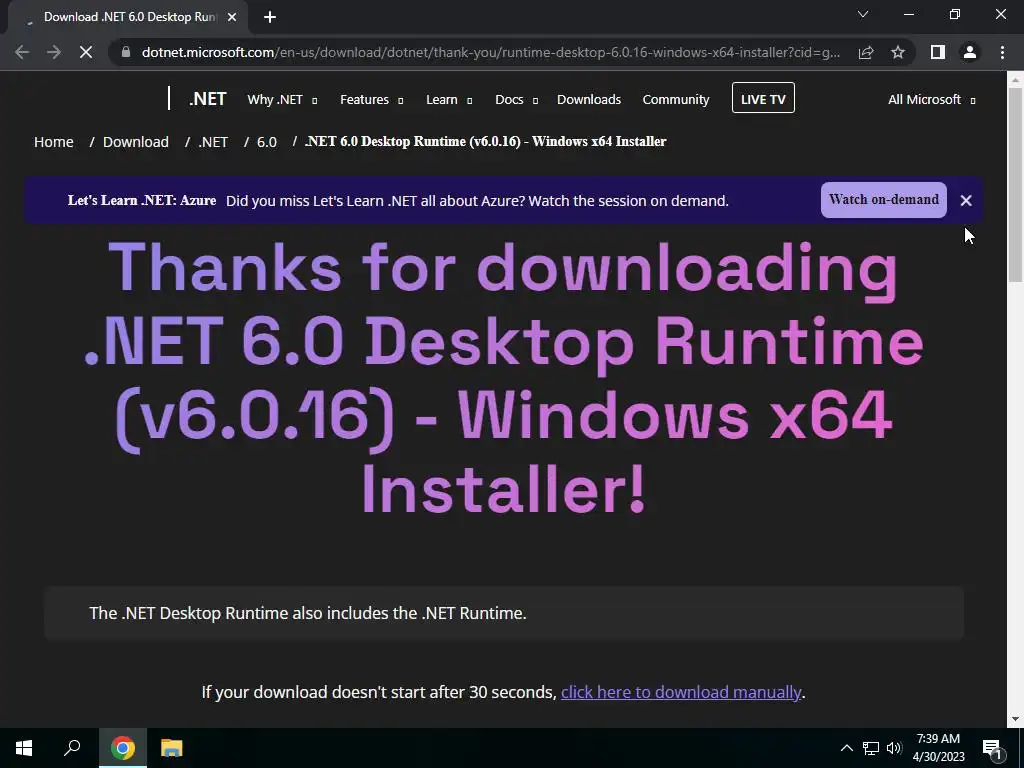The width and height of the screenshot is (1024, 768).
Task: Click Chrome icon in taskbar
Action: point(122,748)
